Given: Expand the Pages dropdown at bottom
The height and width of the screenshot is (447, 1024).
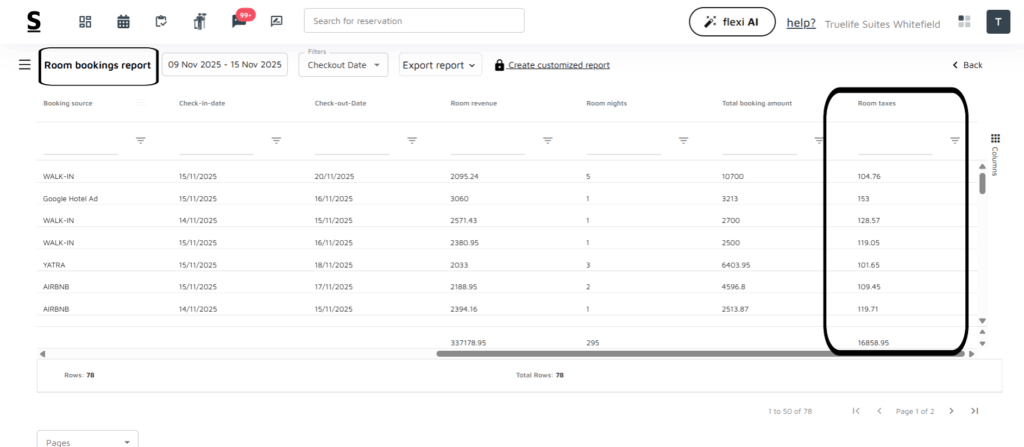Looking at the screenshot, I should 87,441.
